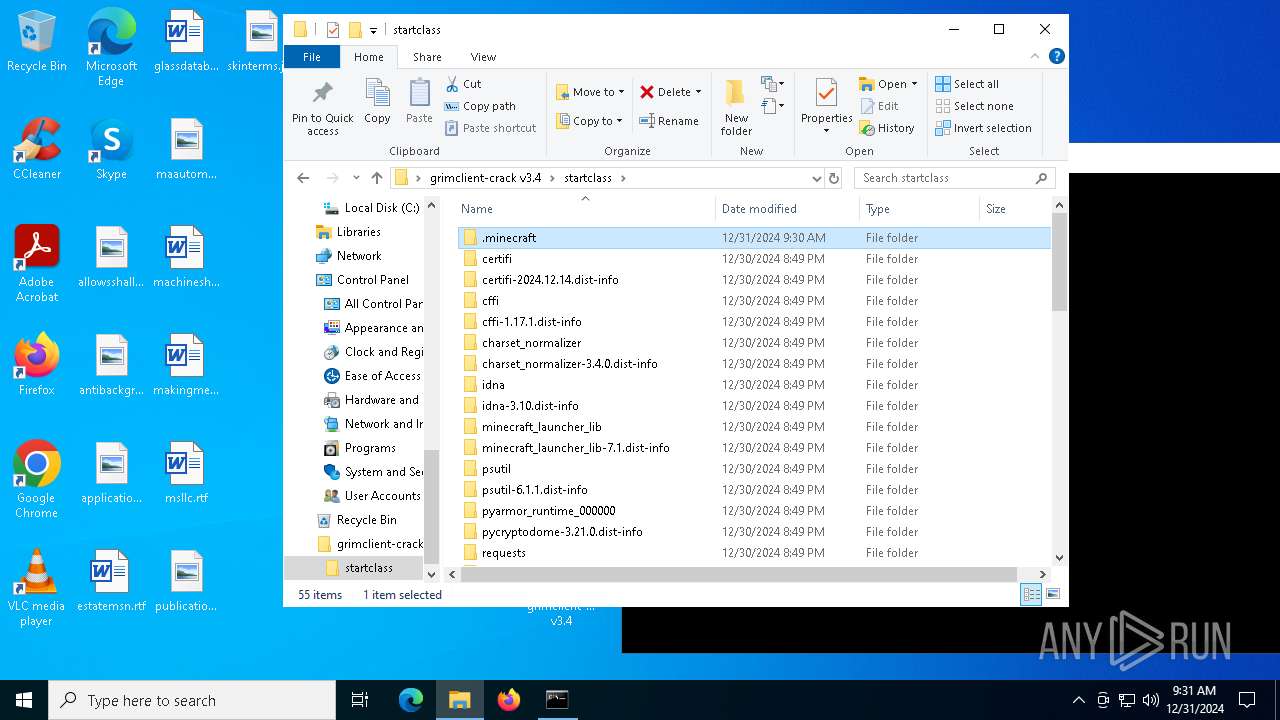1280x720 pixels.
Task: Open Google Chrome desktop shortcut
Action: [37, 480]
